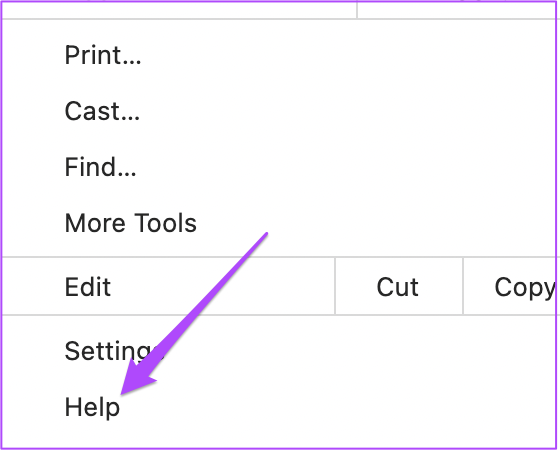Expand the More Tools submenu
The image size is (560, 450).
pos(280,223)
